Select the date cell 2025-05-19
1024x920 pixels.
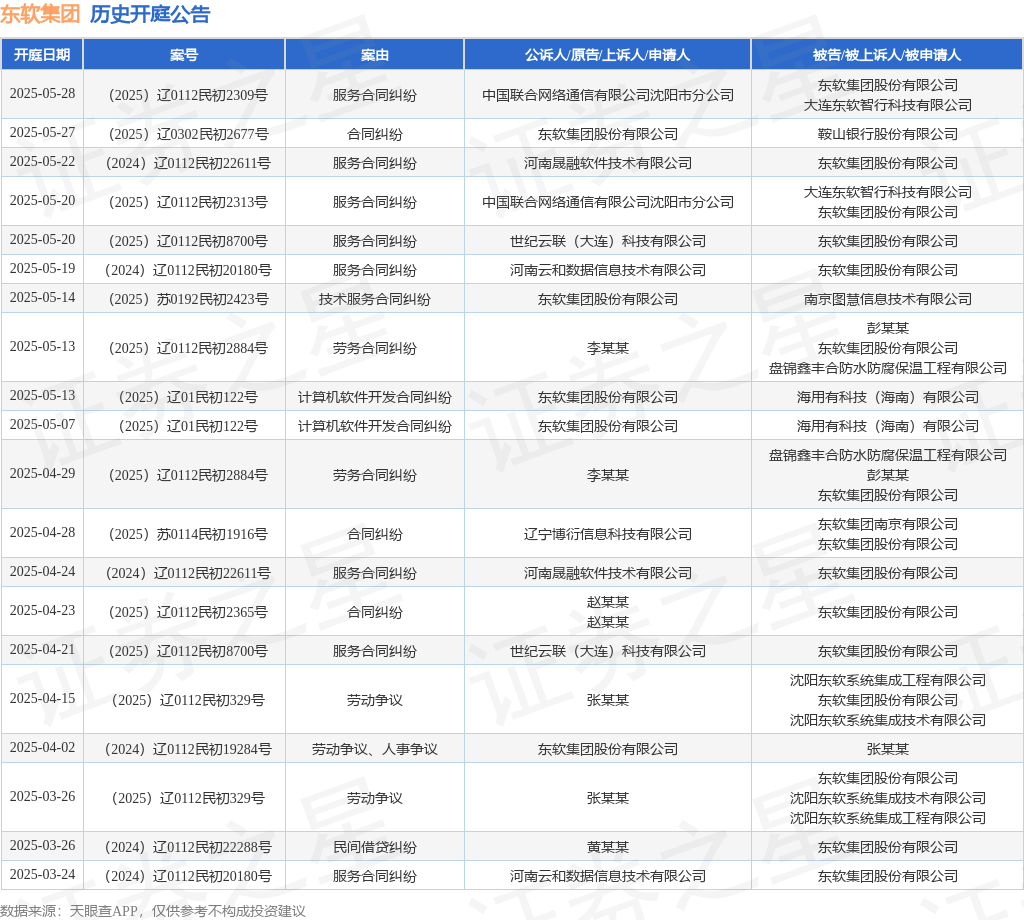point(42,268)
